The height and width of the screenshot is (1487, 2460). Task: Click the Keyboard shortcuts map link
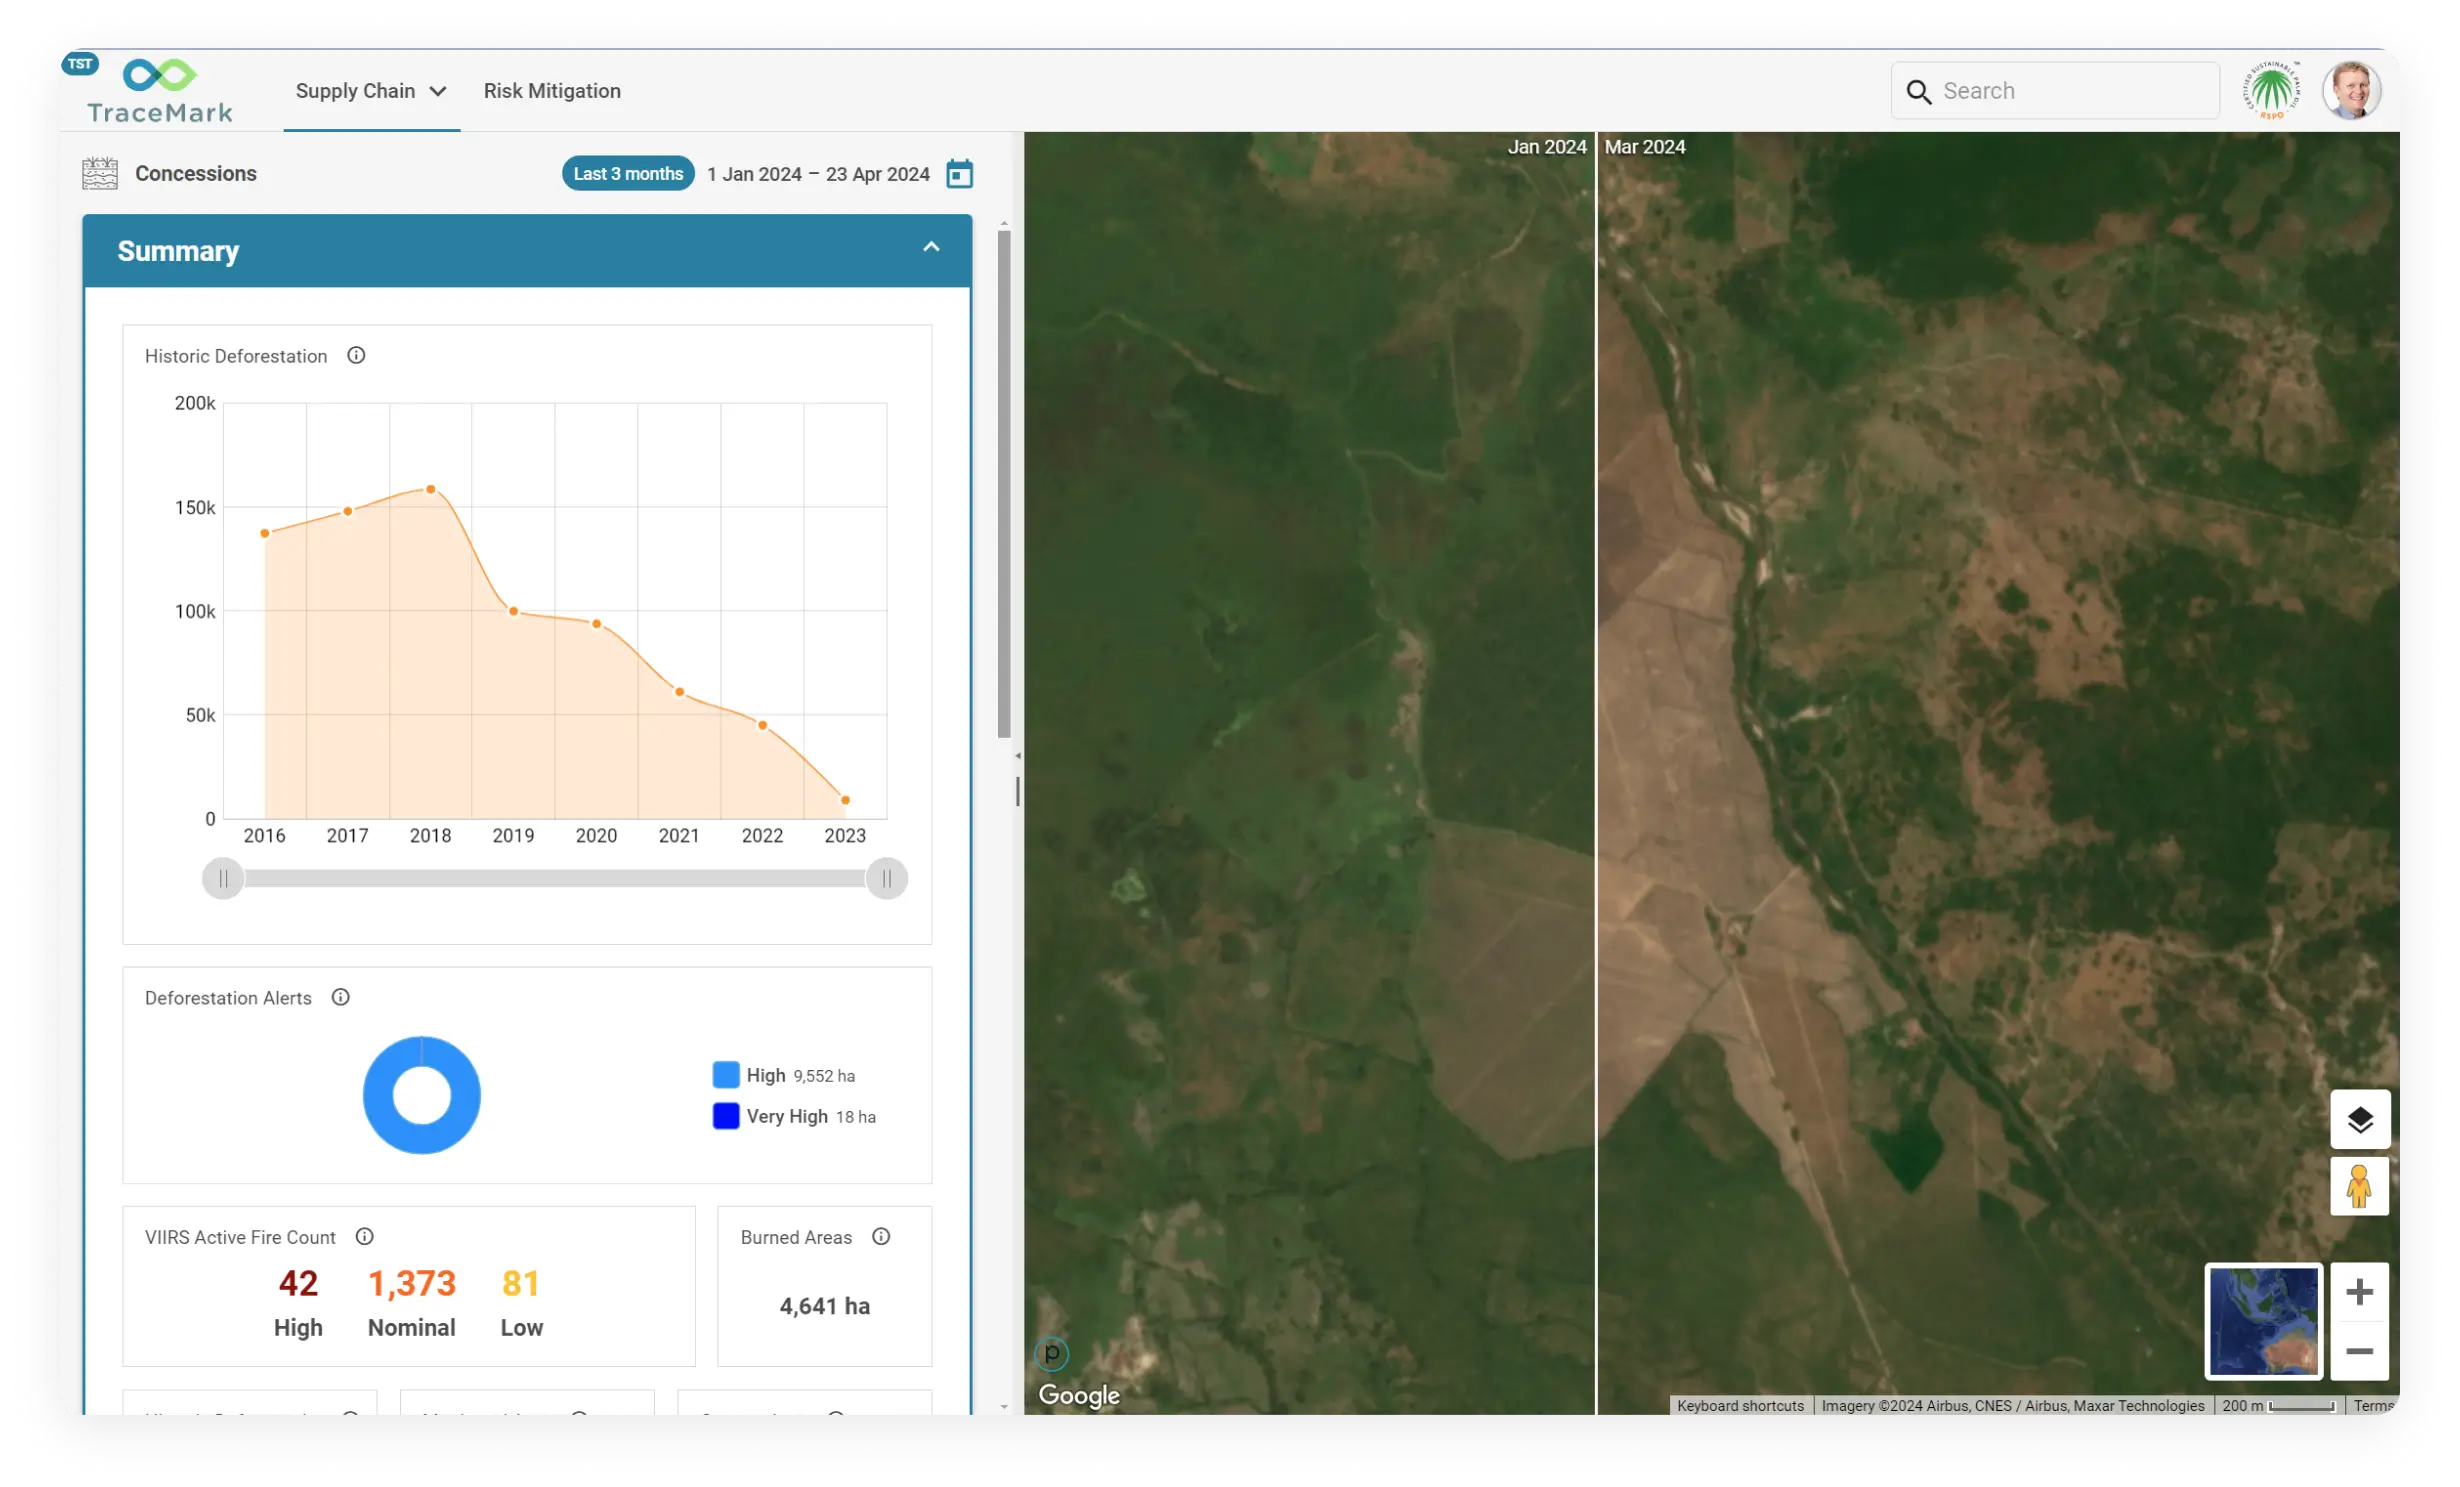(x=1740, y=1405)
